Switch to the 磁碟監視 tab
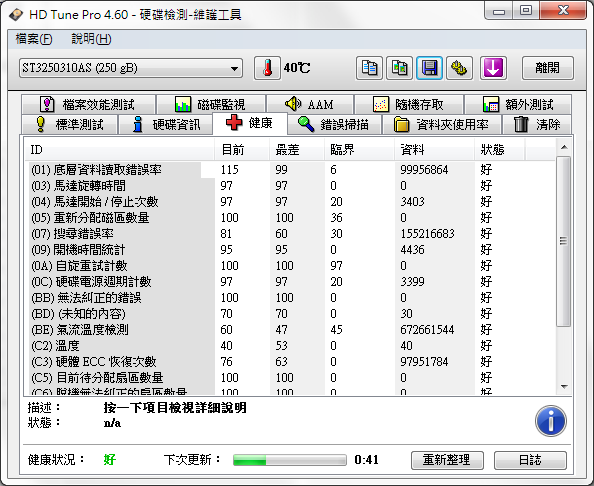 coord(211,104)
